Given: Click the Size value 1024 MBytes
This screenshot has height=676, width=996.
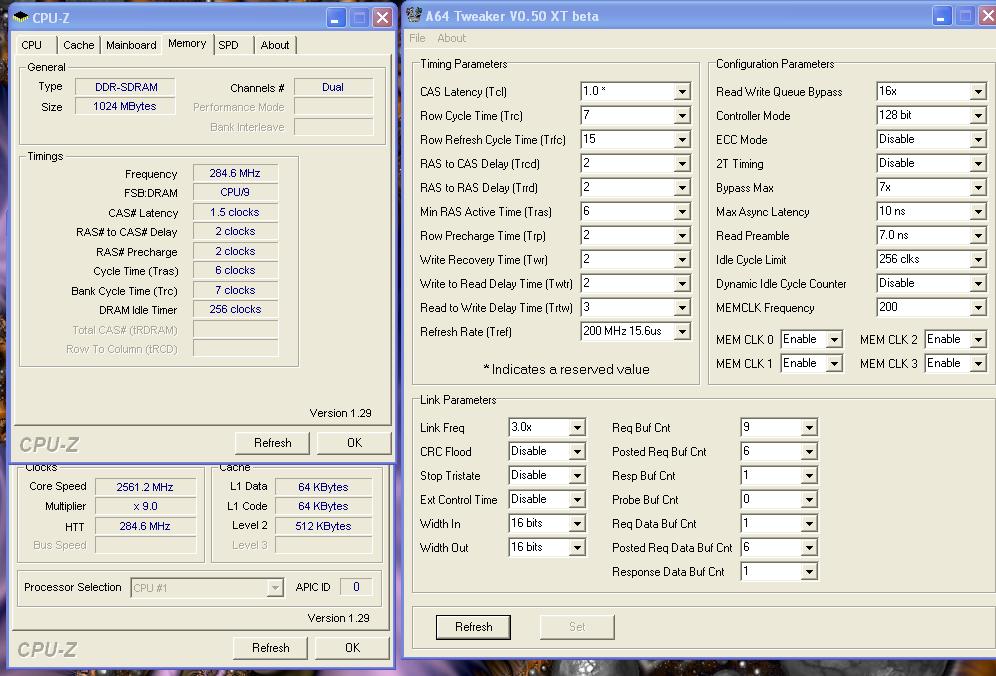Looking at the screenshot, I should click(124, 106).
